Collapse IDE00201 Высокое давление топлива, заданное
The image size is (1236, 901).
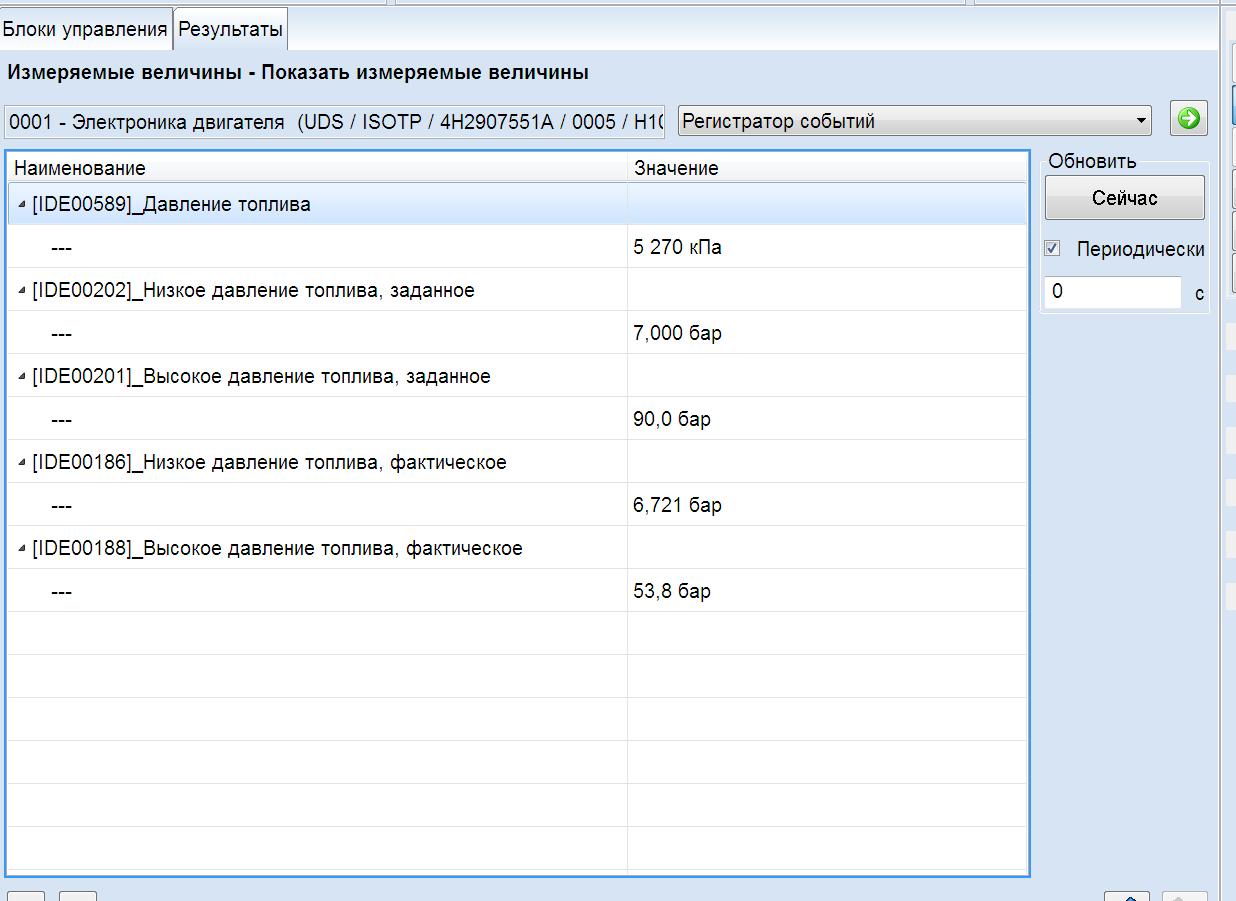(22, 377)
